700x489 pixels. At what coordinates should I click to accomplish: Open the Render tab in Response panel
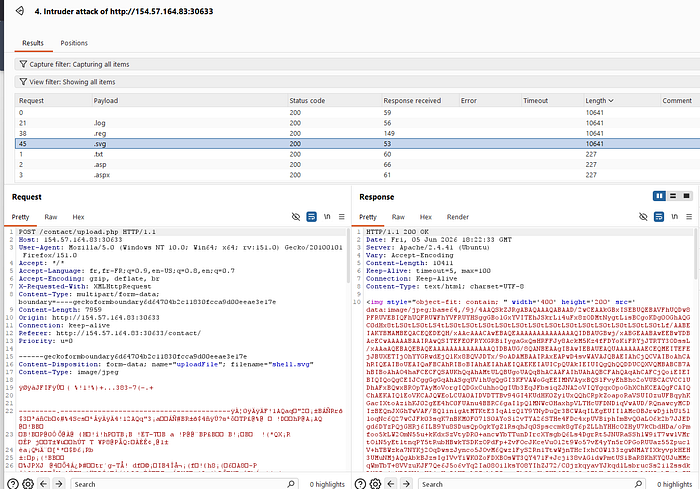coord(458,217)
